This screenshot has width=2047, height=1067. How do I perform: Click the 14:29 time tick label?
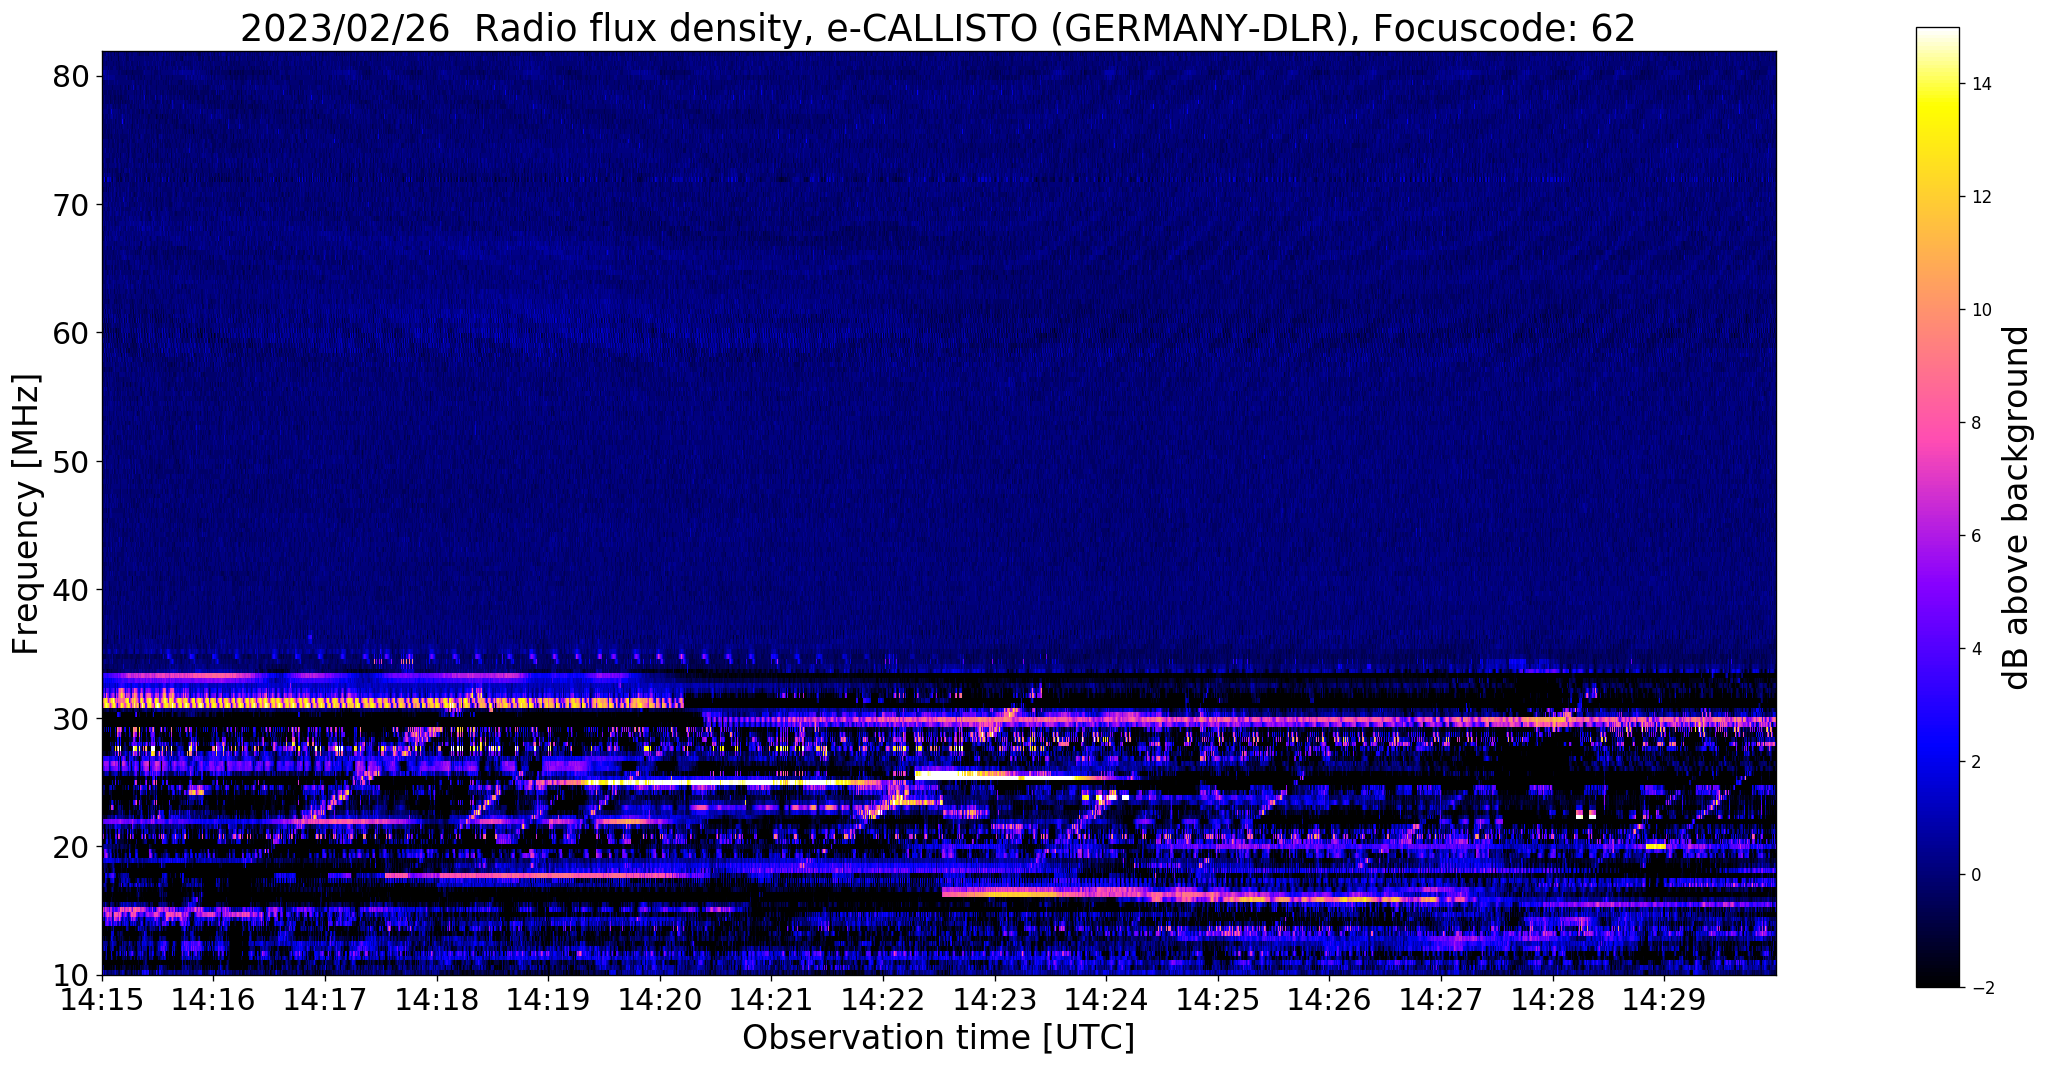coord(1664,1000)
